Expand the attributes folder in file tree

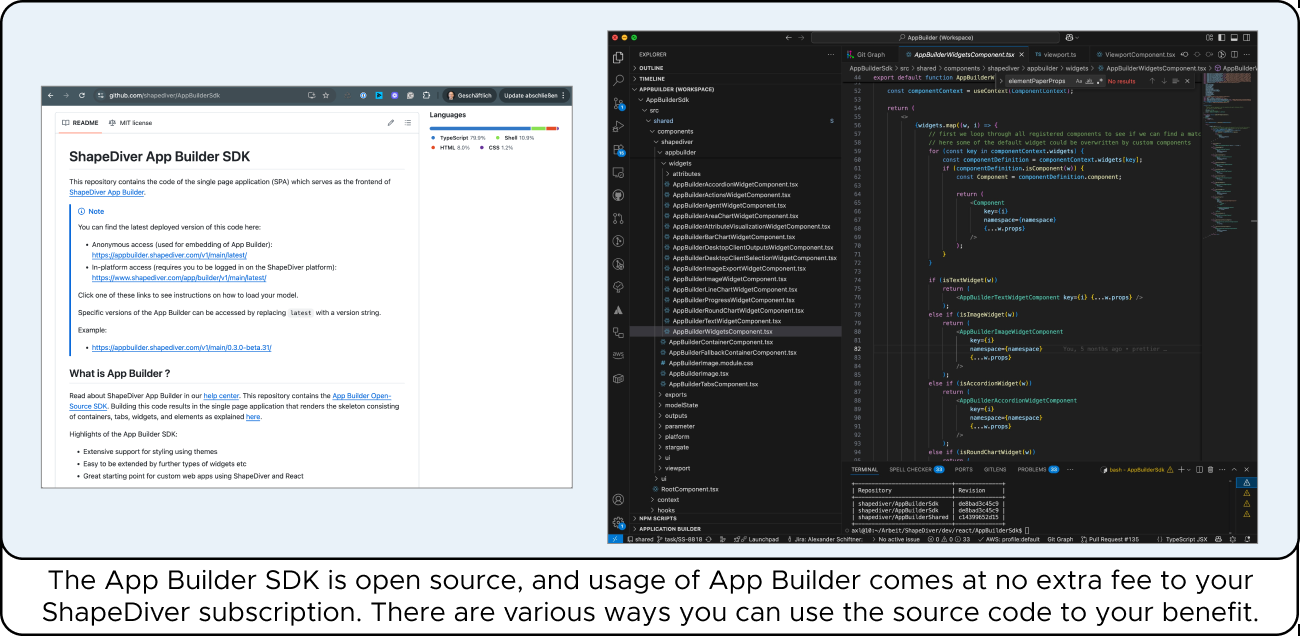pos(686,174)
